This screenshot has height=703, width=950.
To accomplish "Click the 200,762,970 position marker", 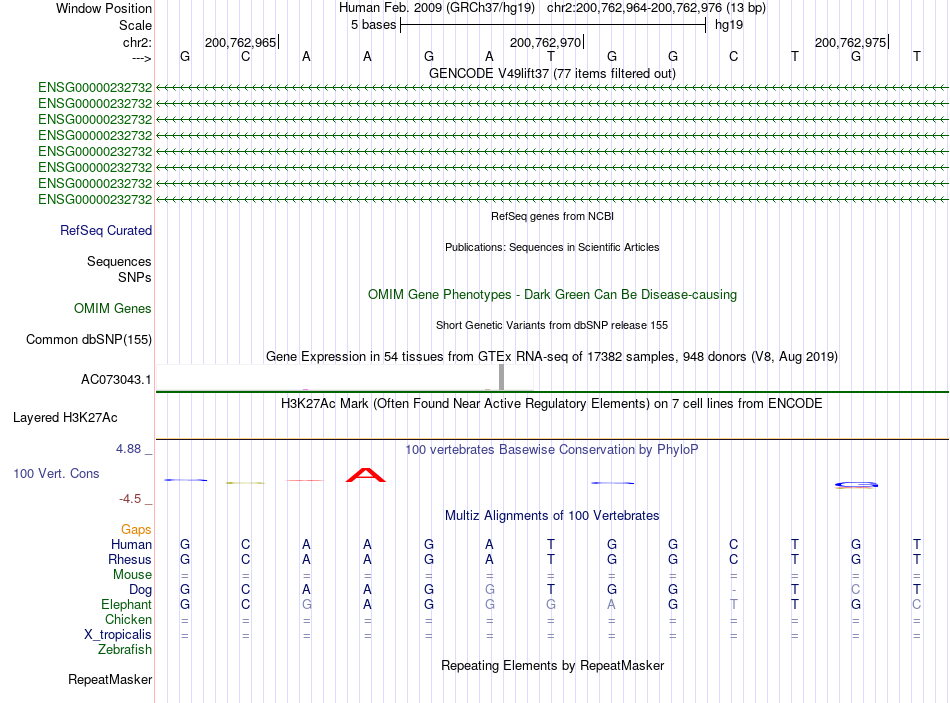I will 546,42.
